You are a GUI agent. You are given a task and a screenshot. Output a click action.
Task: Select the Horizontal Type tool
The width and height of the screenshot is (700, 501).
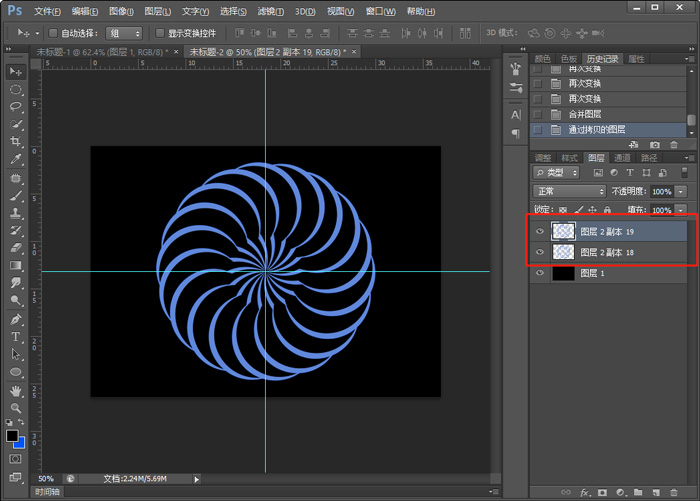[x=16, y=337]
